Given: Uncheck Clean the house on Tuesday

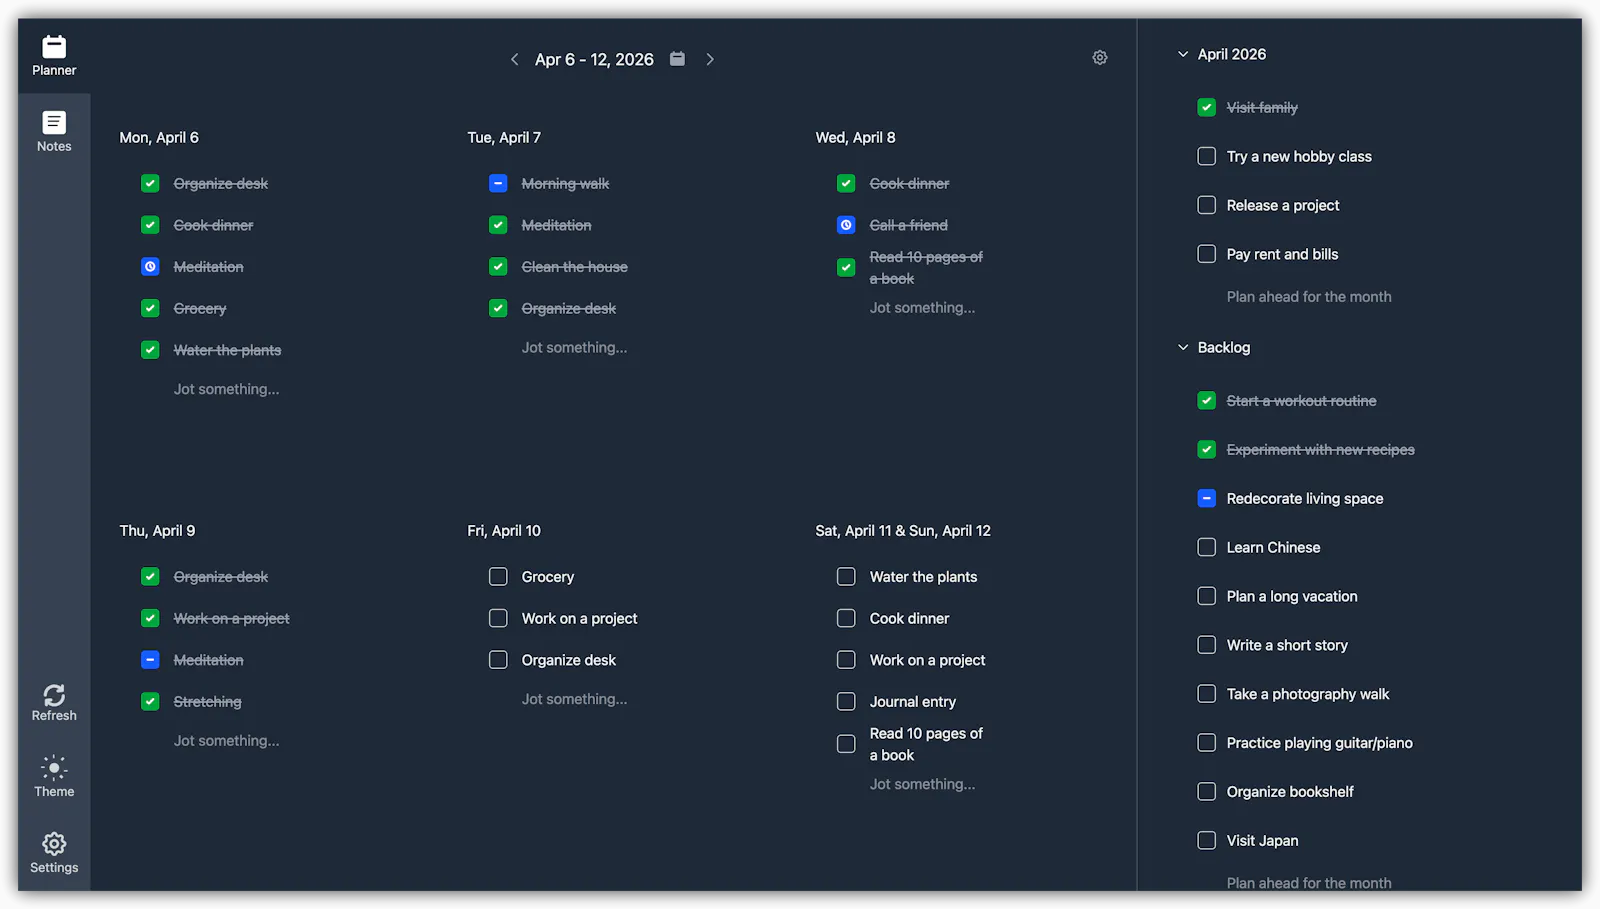Looking at the screenshot, I should (x=498, y=267).
